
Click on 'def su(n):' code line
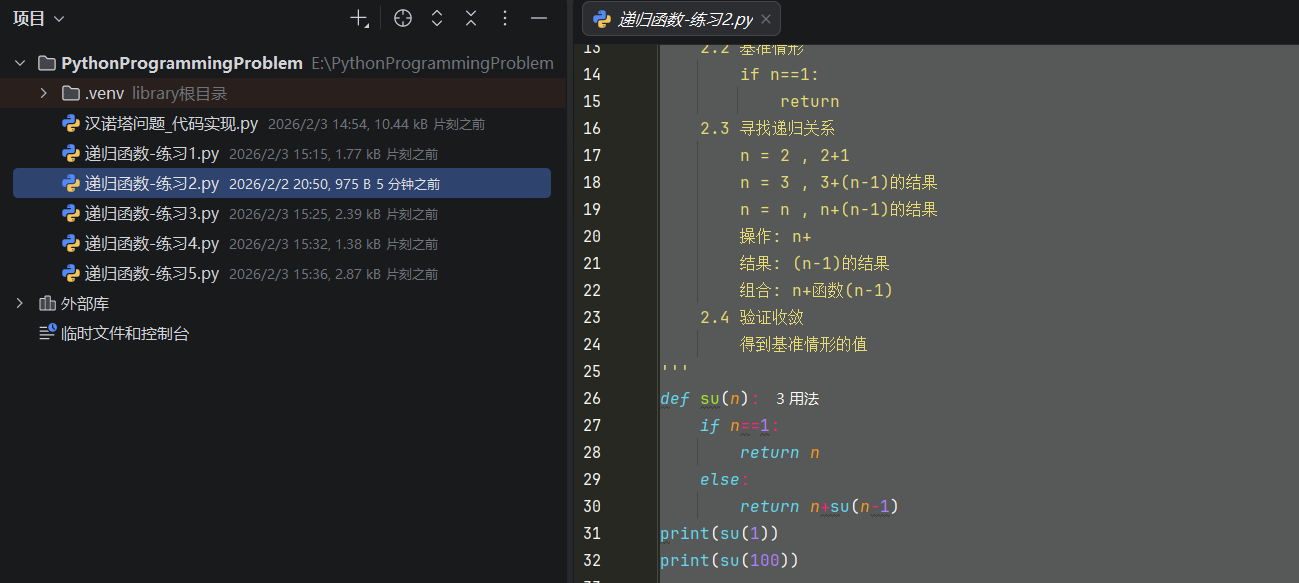[x=710, y=398]
